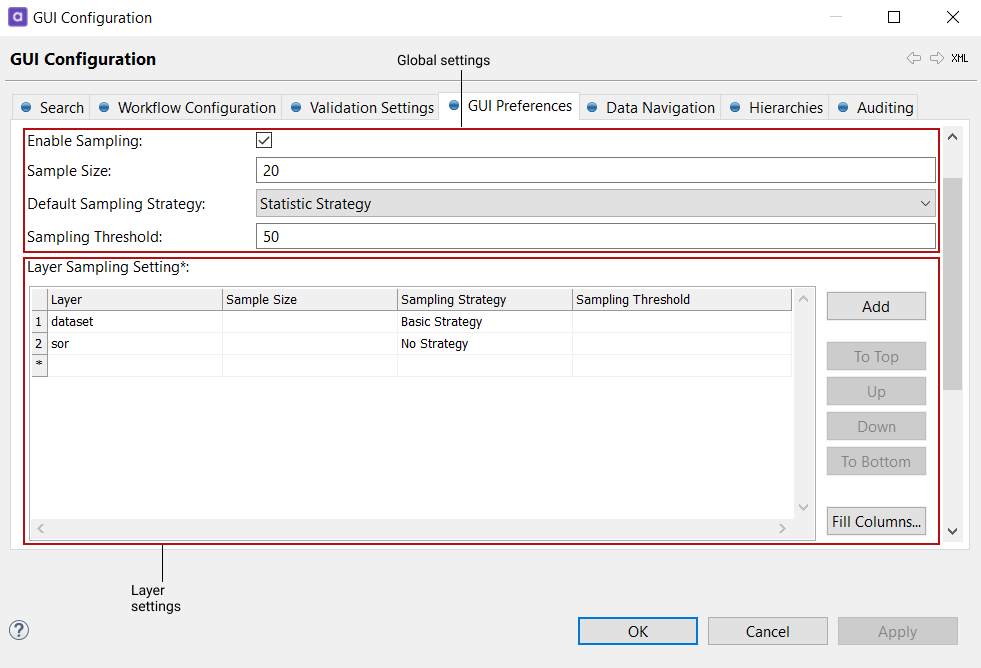Click inside the Sample Size input field
Screen dimensions: 981x668
[595, 170]
